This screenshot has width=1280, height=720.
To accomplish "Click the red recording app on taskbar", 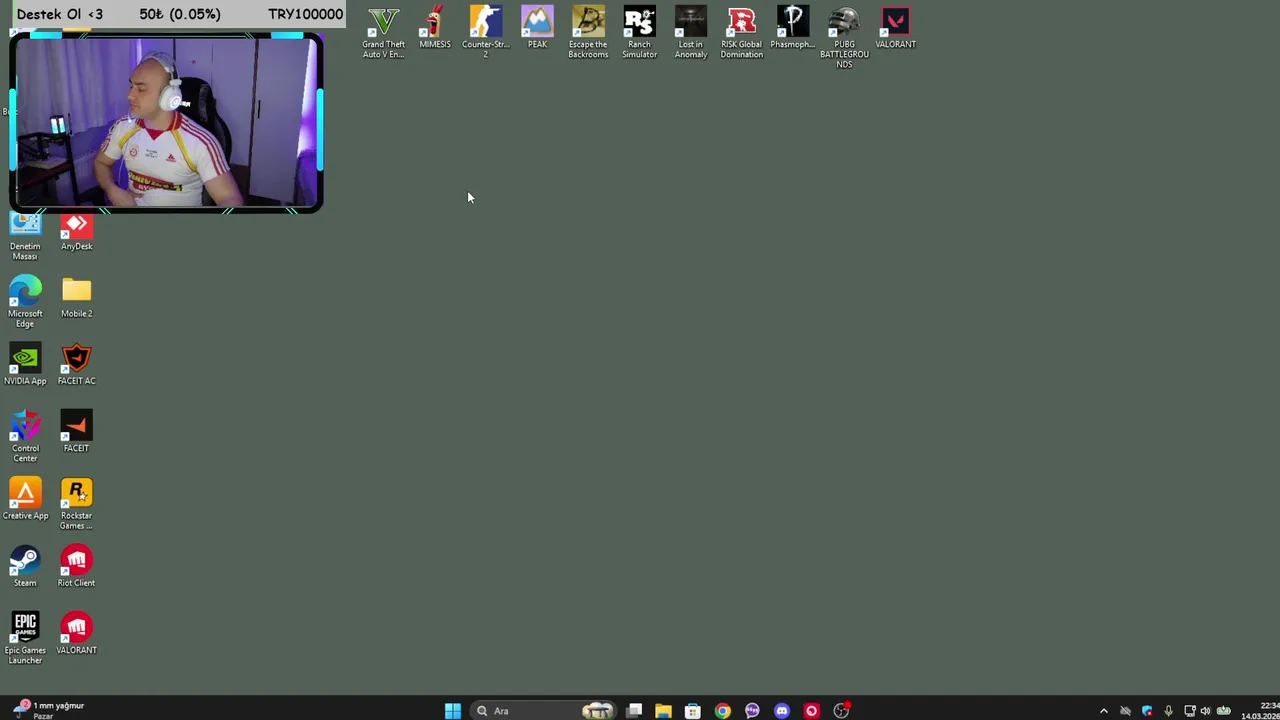I will pos(811,711).
